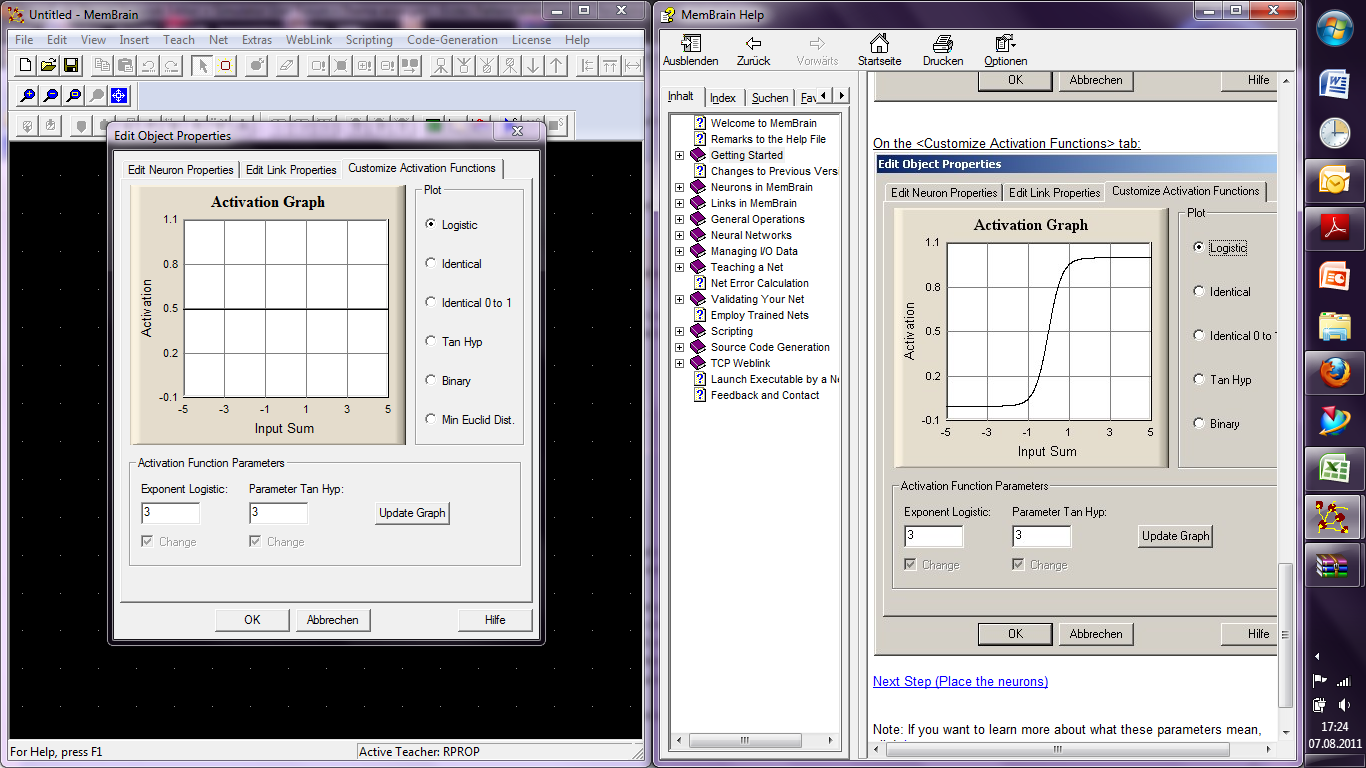The height and width of the screenshot is (768, 1366).
Task: Click the zoom in magnifier icon
Action: pos(27,96)
